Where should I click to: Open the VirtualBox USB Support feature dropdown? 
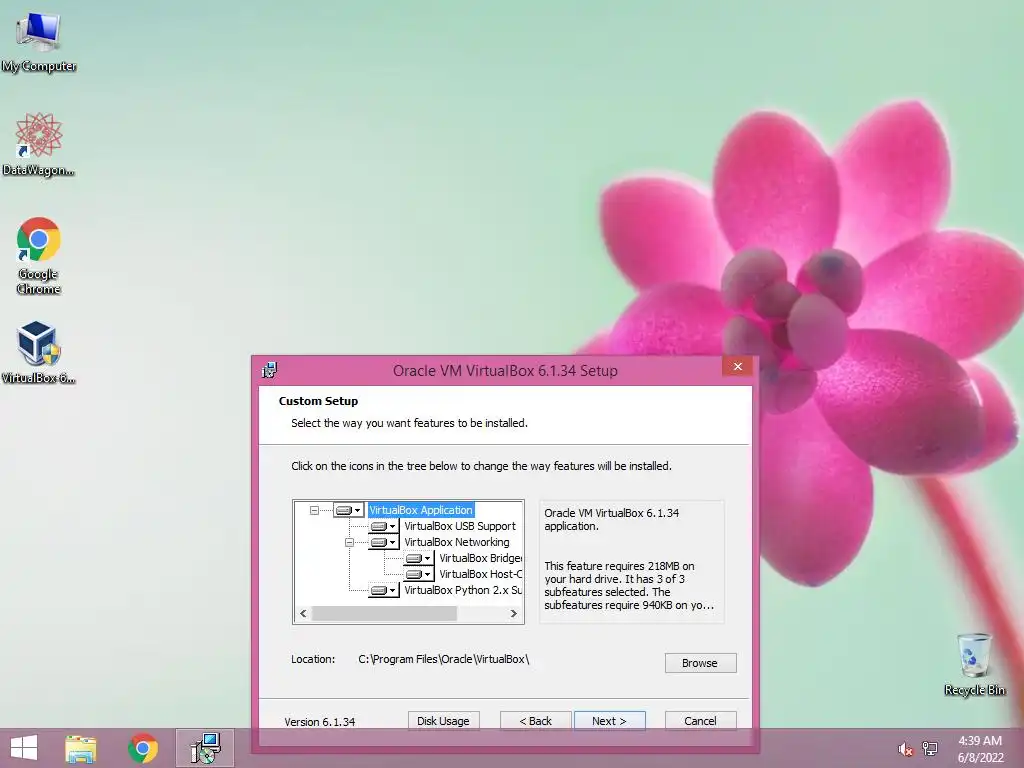pos(383,526)
